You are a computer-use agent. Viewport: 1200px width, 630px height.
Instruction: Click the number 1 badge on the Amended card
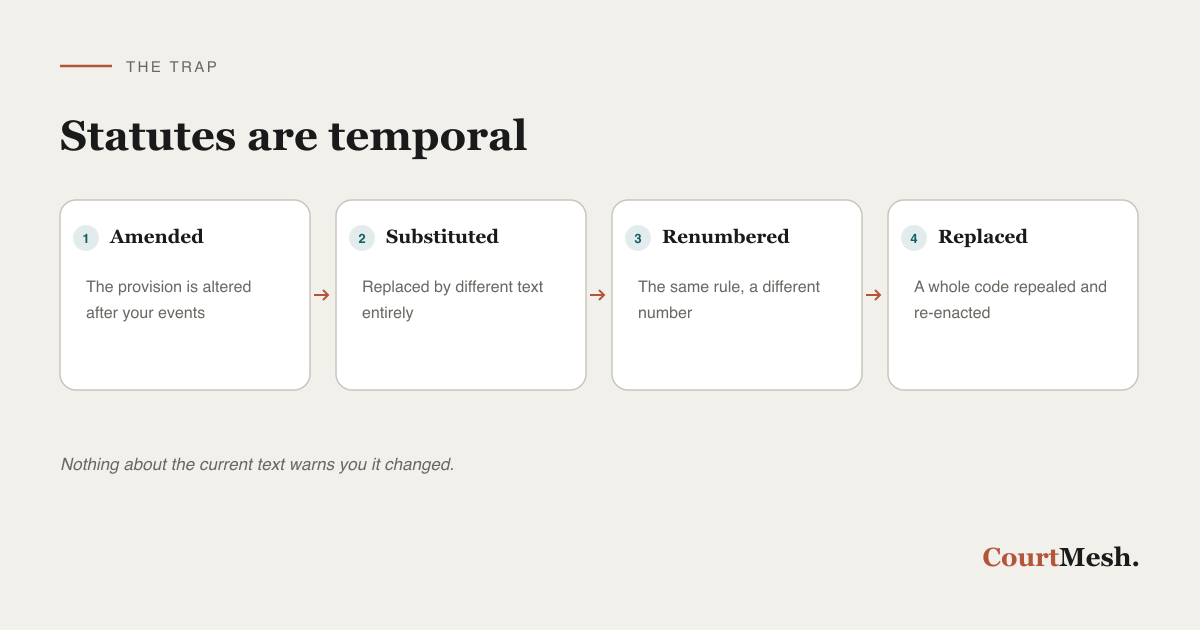[x=86, y=238]
